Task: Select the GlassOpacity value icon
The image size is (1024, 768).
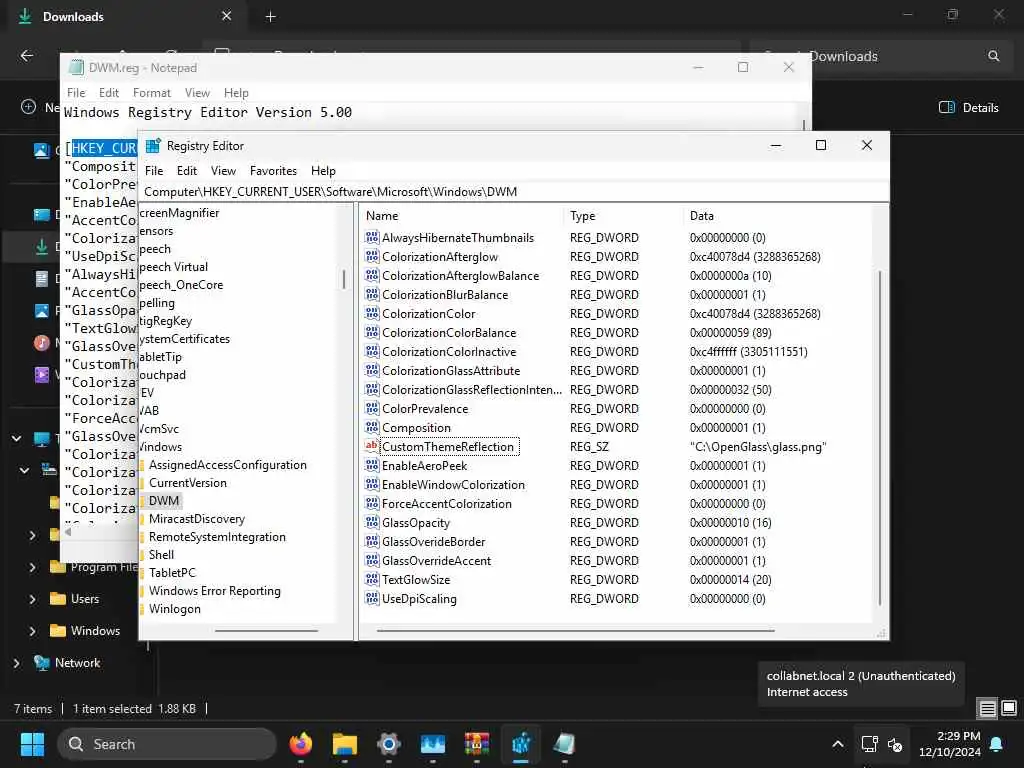Action: point(372,522)
